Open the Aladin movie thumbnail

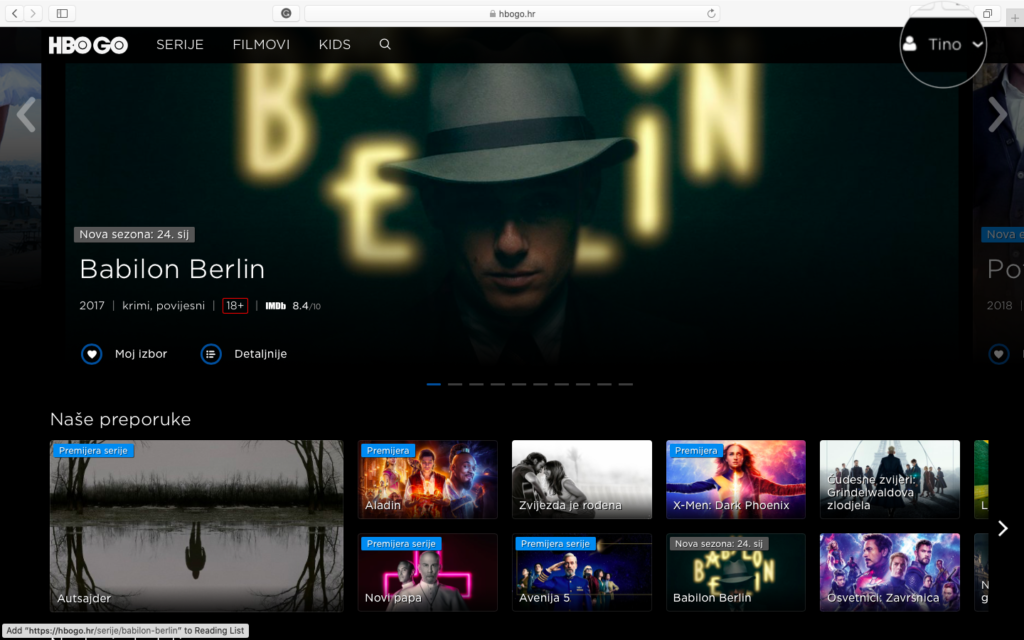click(x=428, y=479)
